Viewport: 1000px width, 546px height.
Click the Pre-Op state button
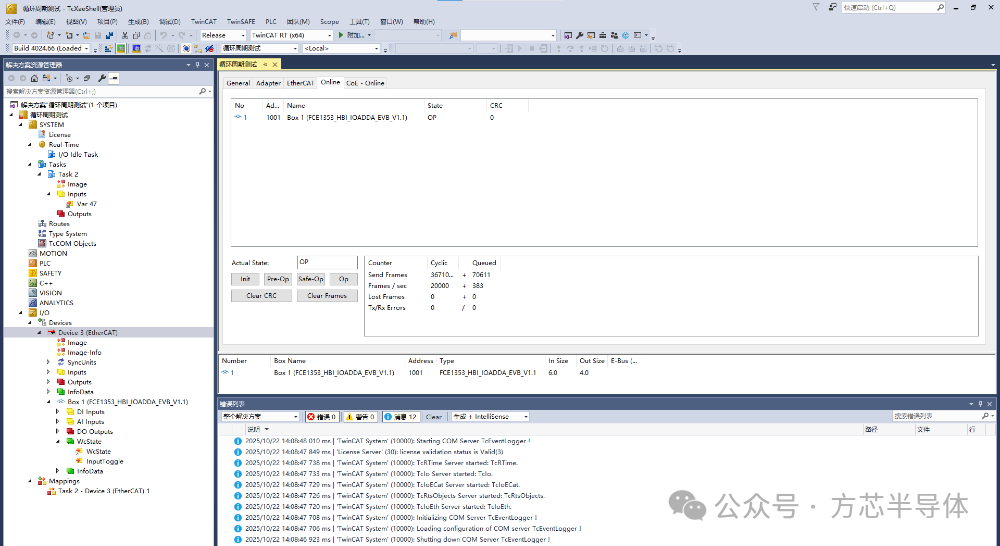click(x=278, y=279)
